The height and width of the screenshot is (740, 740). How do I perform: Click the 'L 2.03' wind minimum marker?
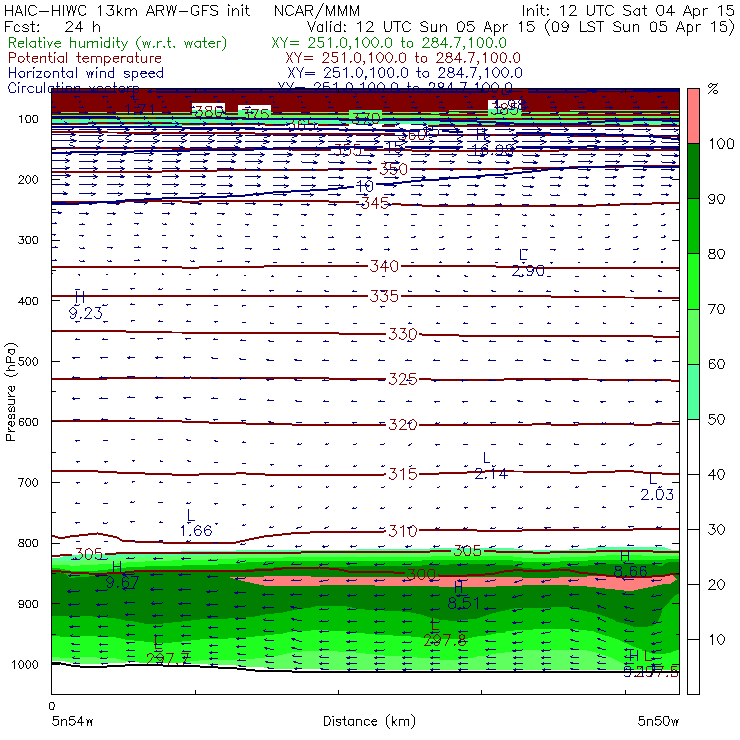(x=656, y=487)
